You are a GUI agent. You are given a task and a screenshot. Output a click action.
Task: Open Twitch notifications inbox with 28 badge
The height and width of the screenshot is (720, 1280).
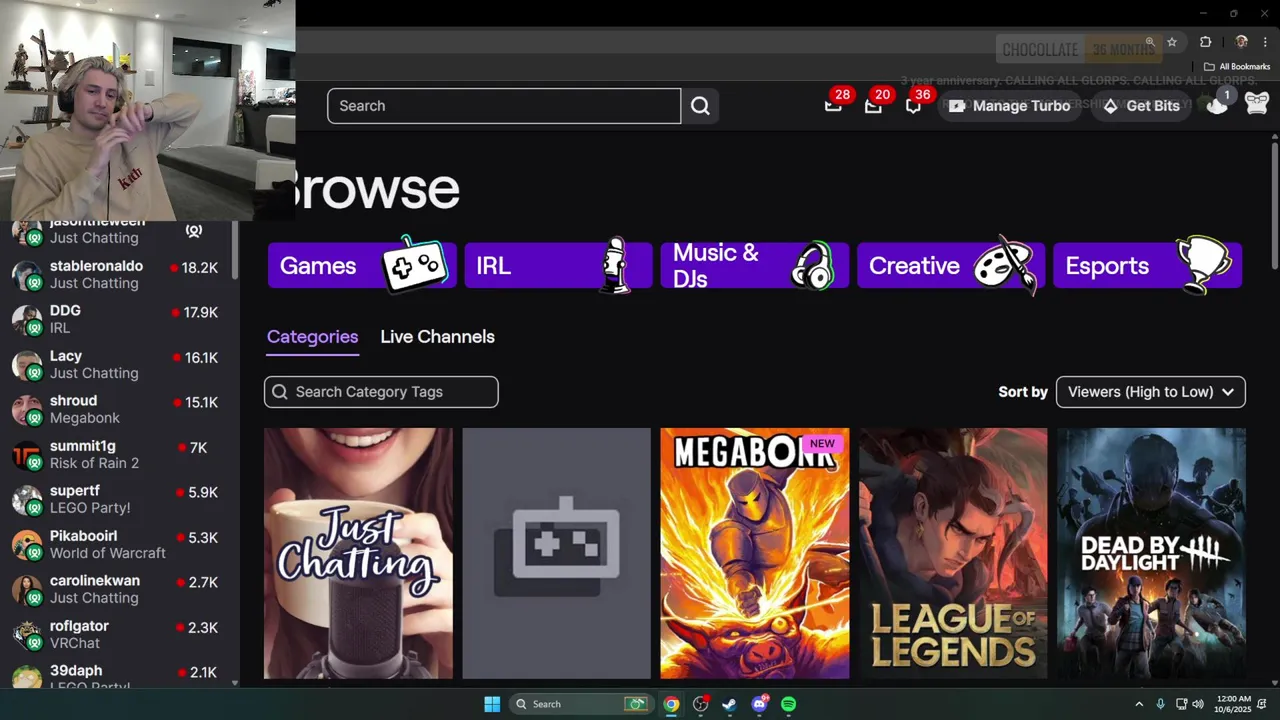pyautogui.click(x=833, y=105)
